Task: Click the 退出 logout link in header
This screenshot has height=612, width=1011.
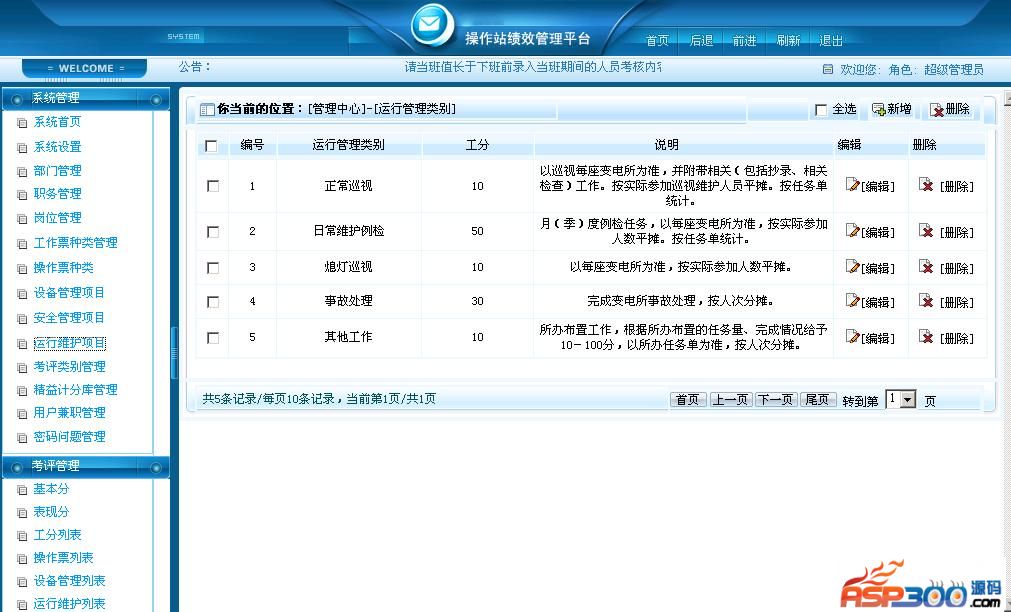Action: tap(831, 41)
